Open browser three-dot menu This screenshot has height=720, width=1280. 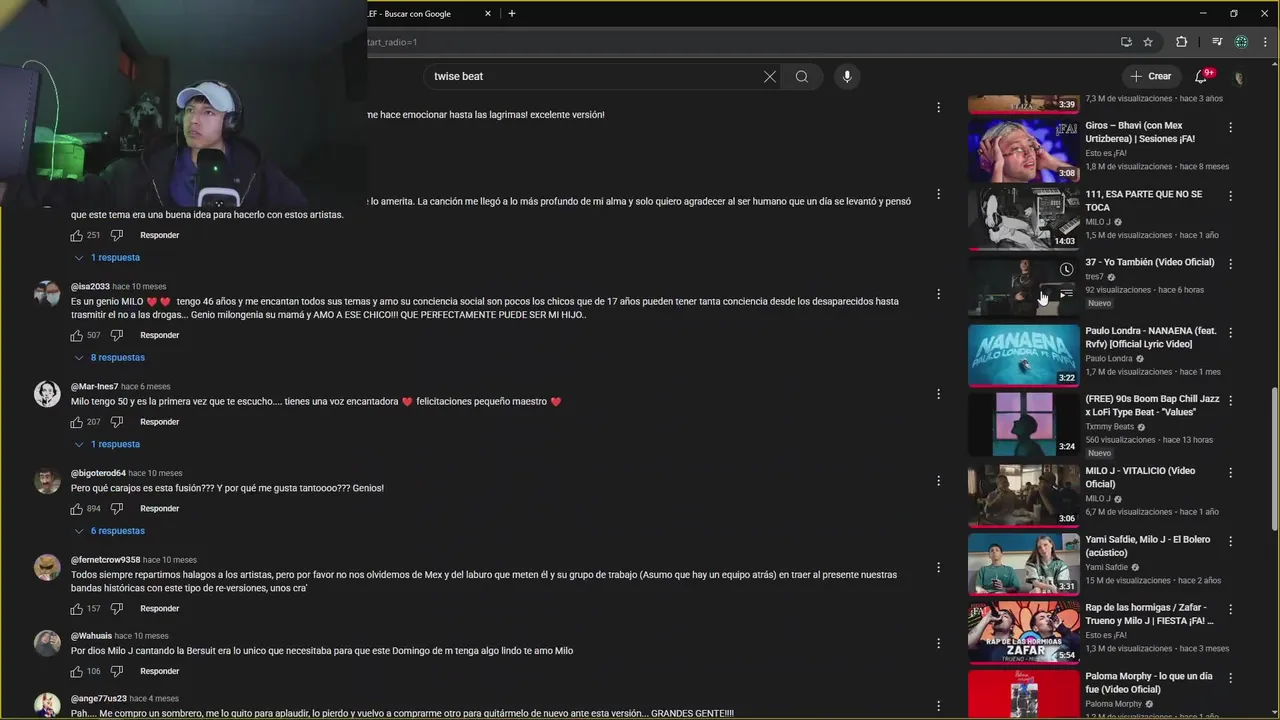point(1265,42)
